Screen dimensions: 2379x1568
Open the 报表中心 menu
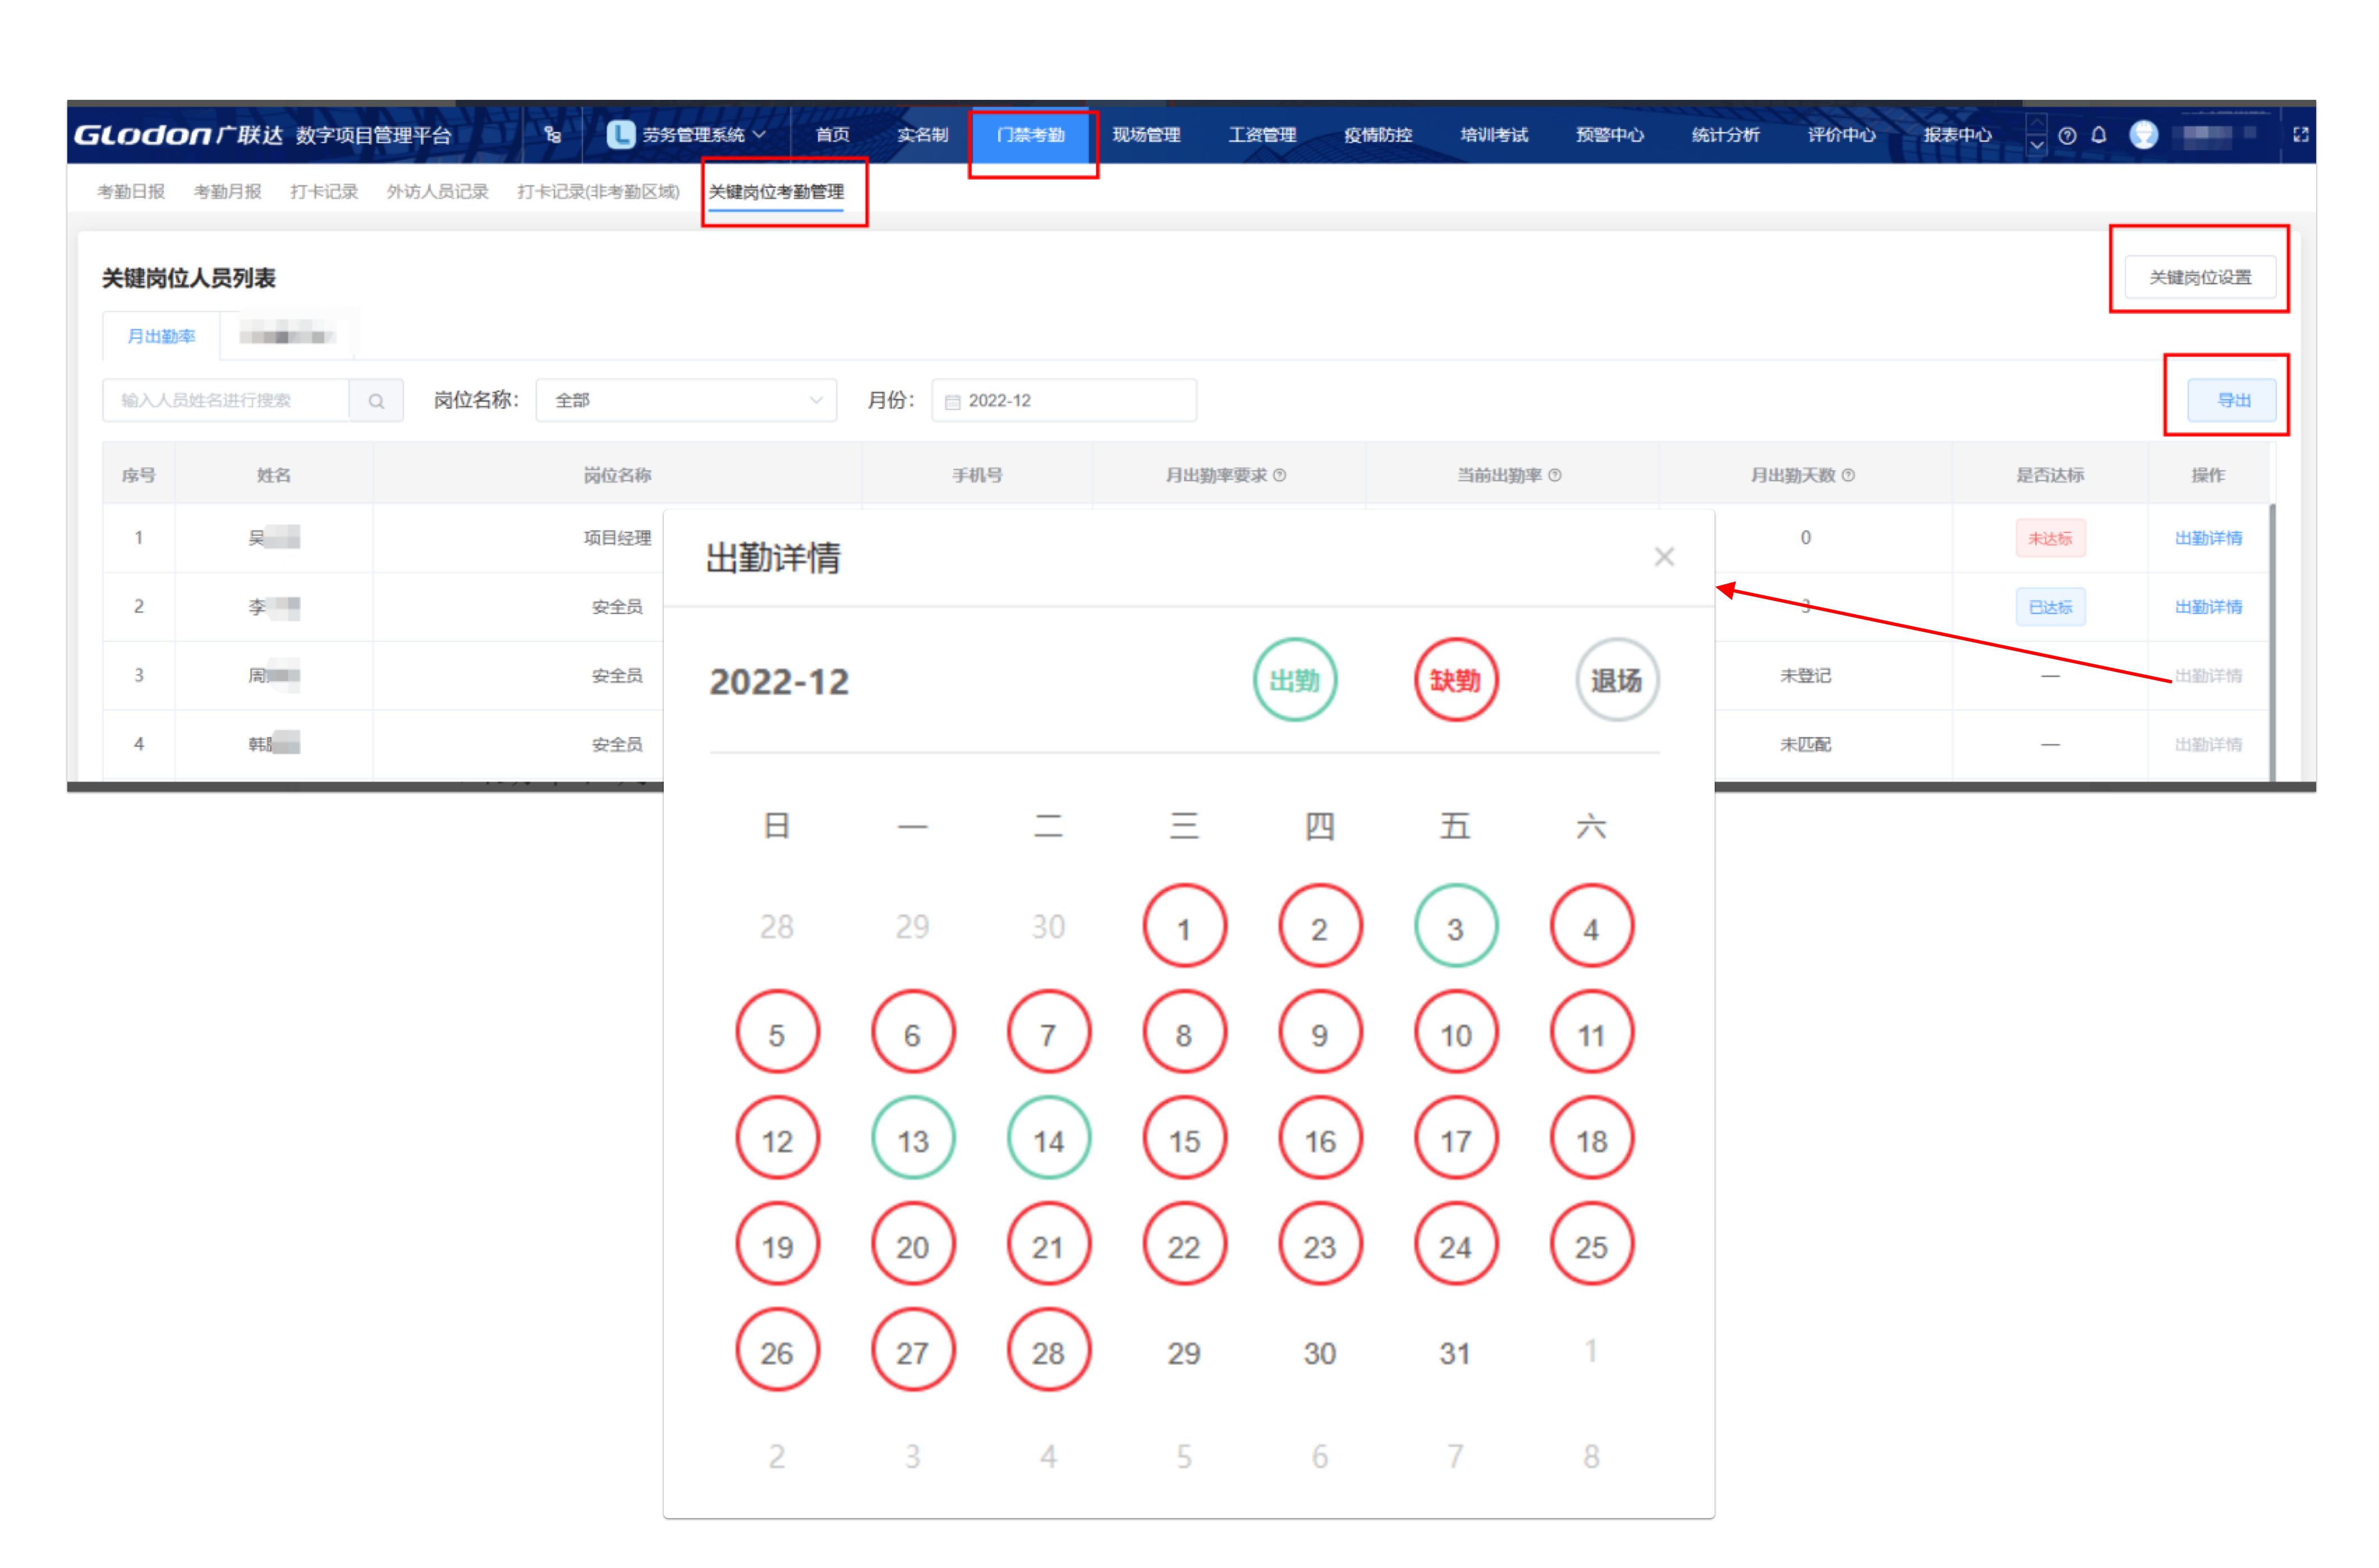coord(1957,135)
